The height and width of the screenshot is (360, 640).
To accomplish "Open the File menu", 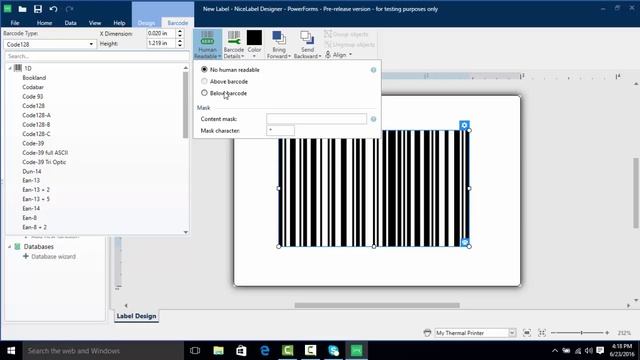I will 15,23.
